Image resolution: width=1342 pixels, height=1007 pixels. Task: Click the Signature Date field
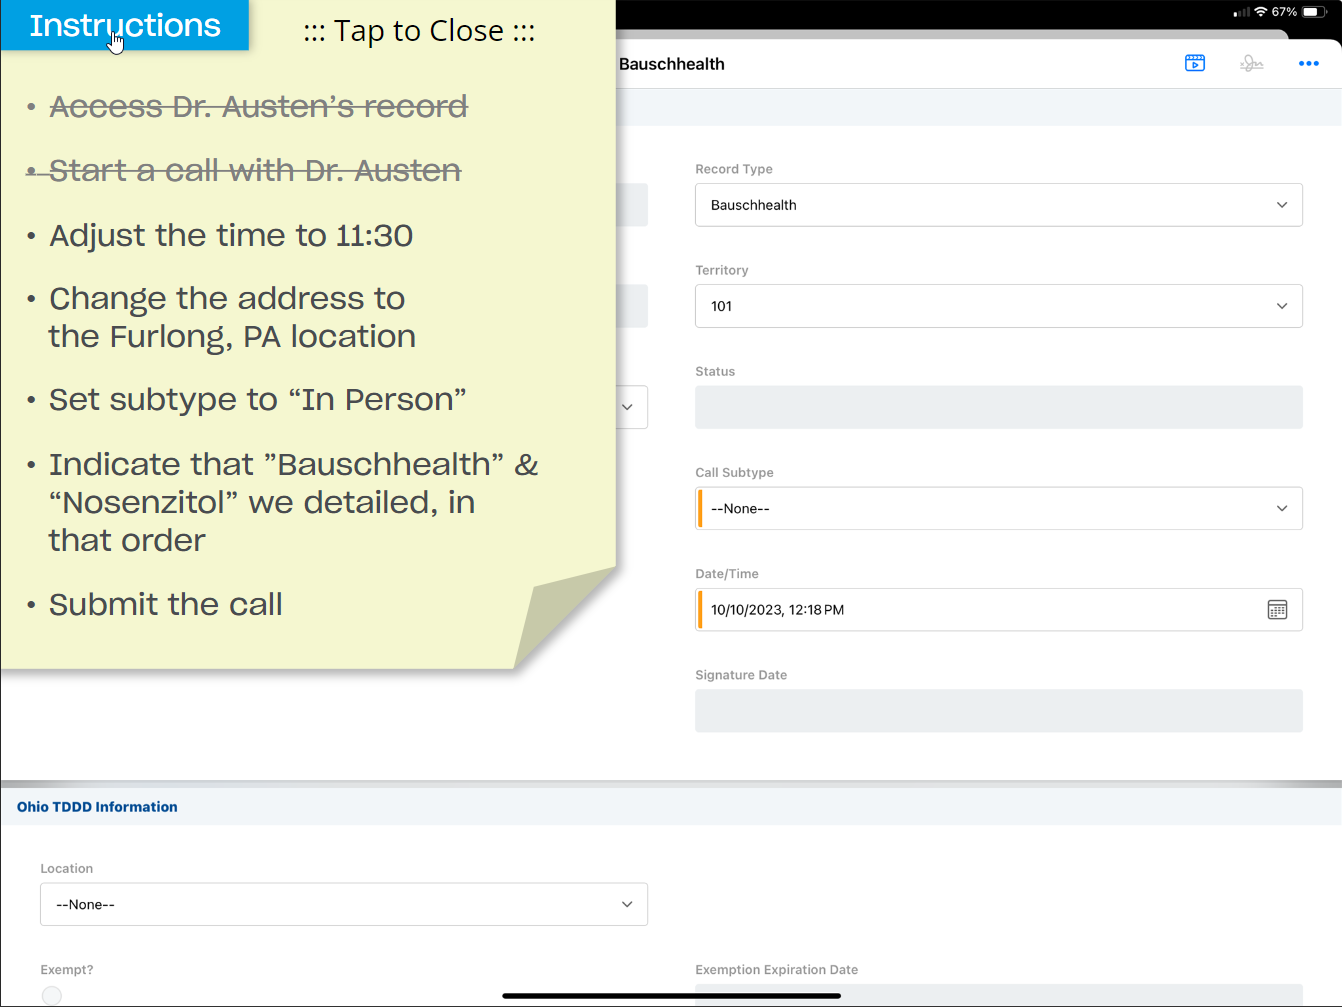[x=999, y=711]
